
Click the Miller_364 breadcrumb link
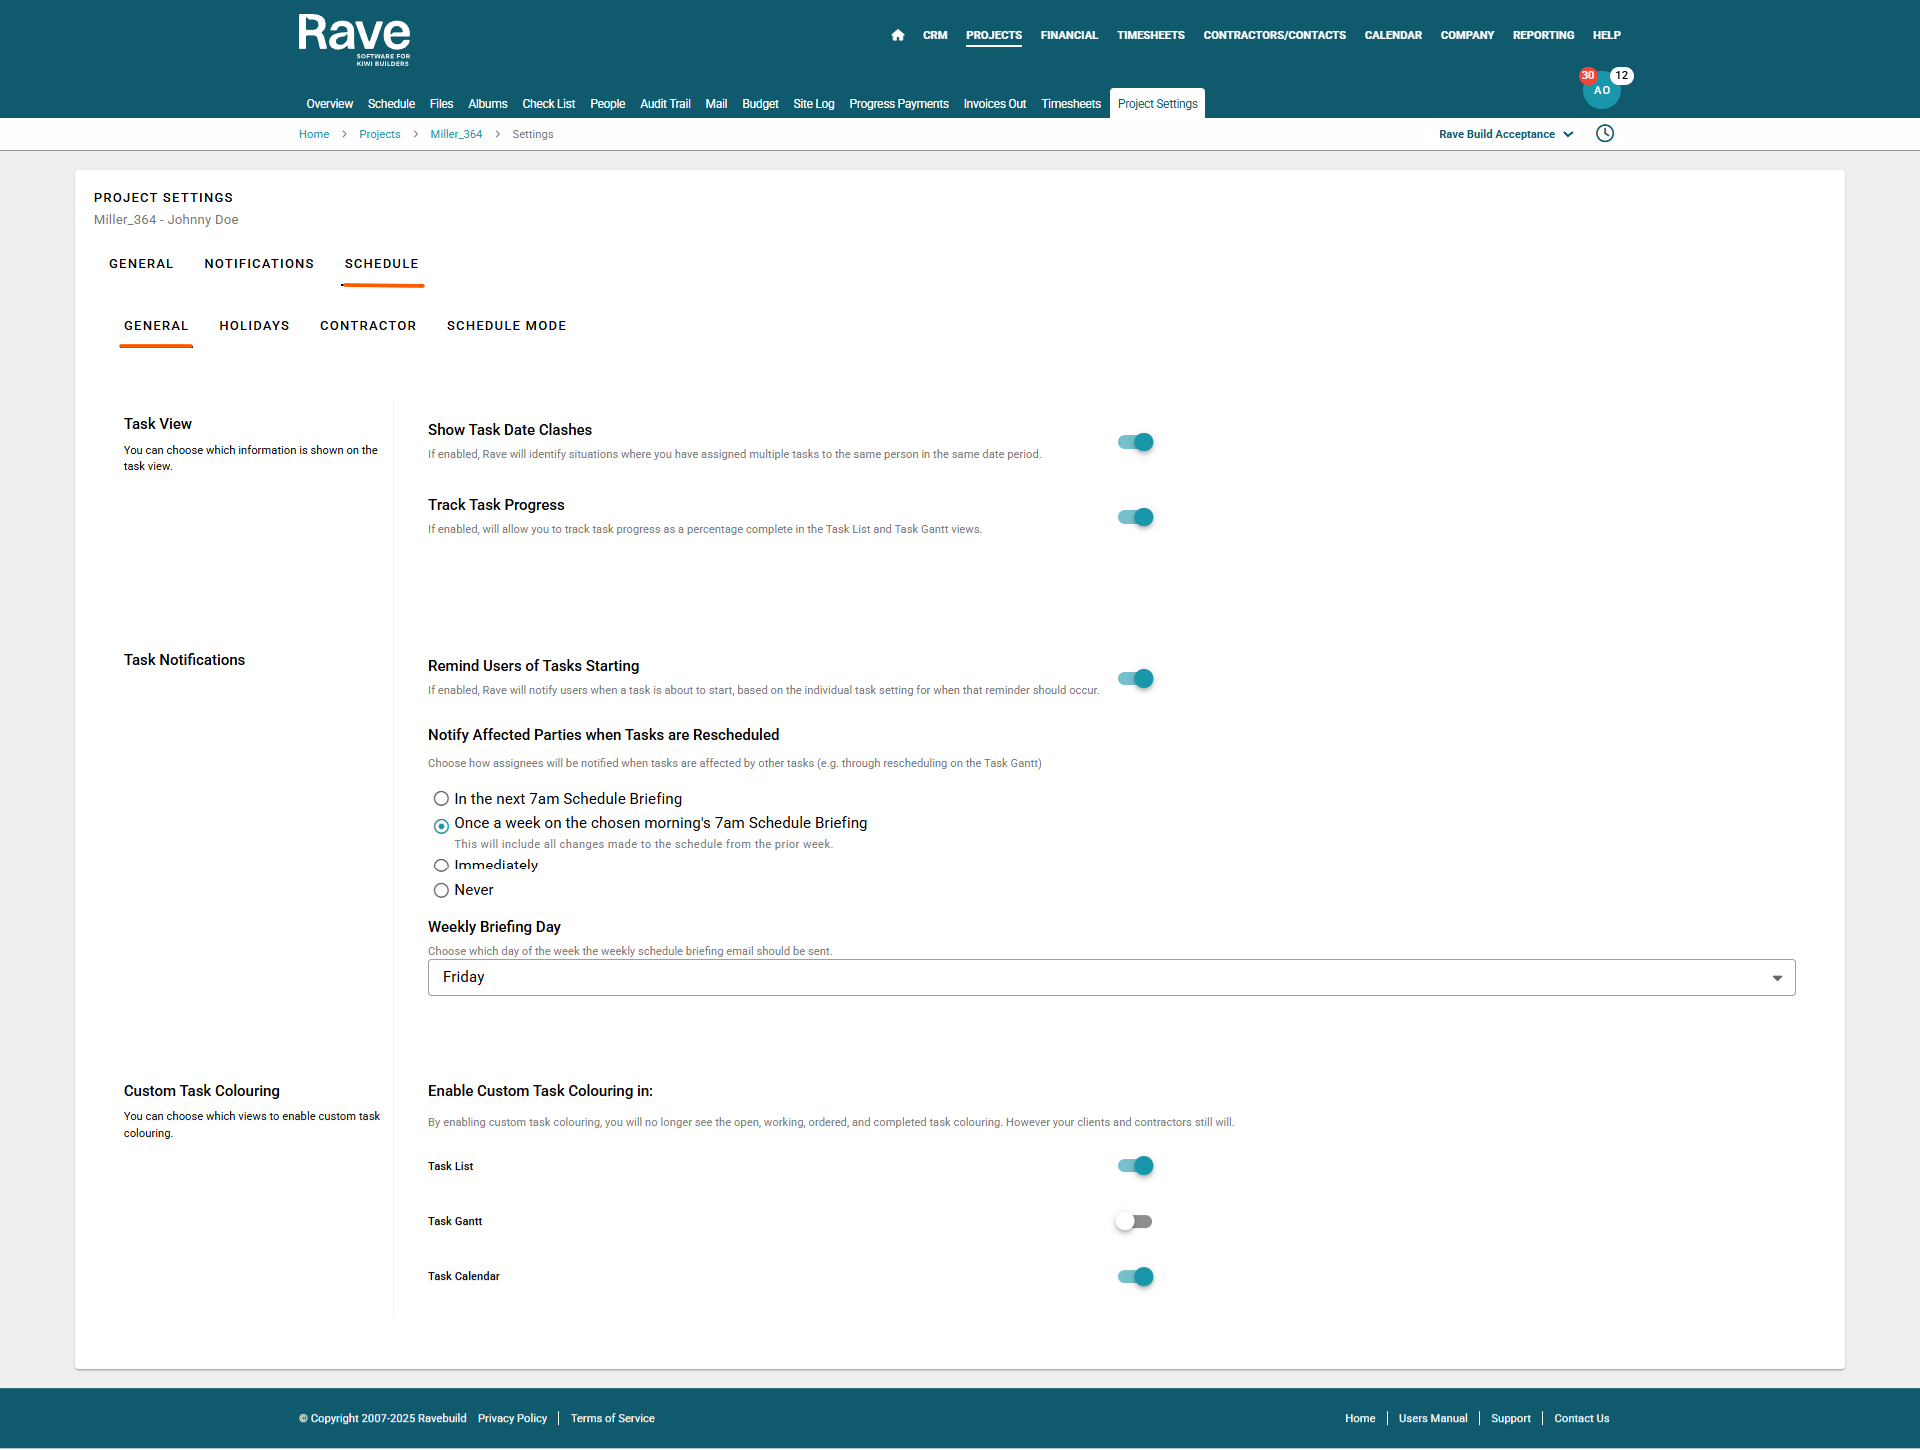click(x=456, y=134)
